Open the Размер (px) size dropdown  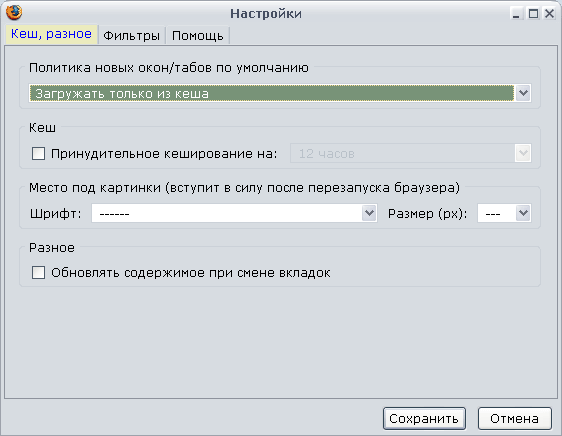[x=504, y=213]
